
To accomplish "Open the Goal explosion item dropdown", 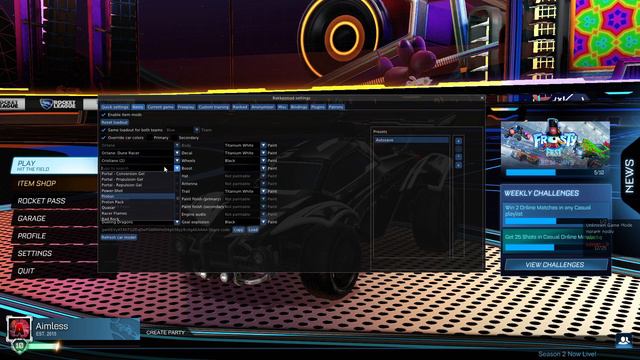I will pyautogui.click(x=177, y=222).
